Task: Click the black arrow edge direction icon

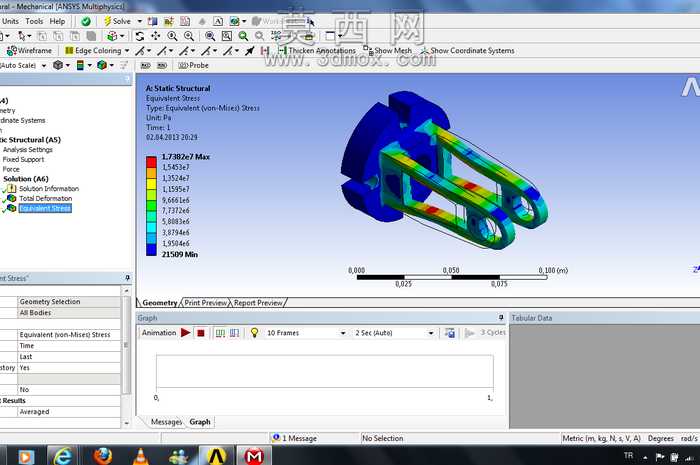Action: (x=250, y=51)
